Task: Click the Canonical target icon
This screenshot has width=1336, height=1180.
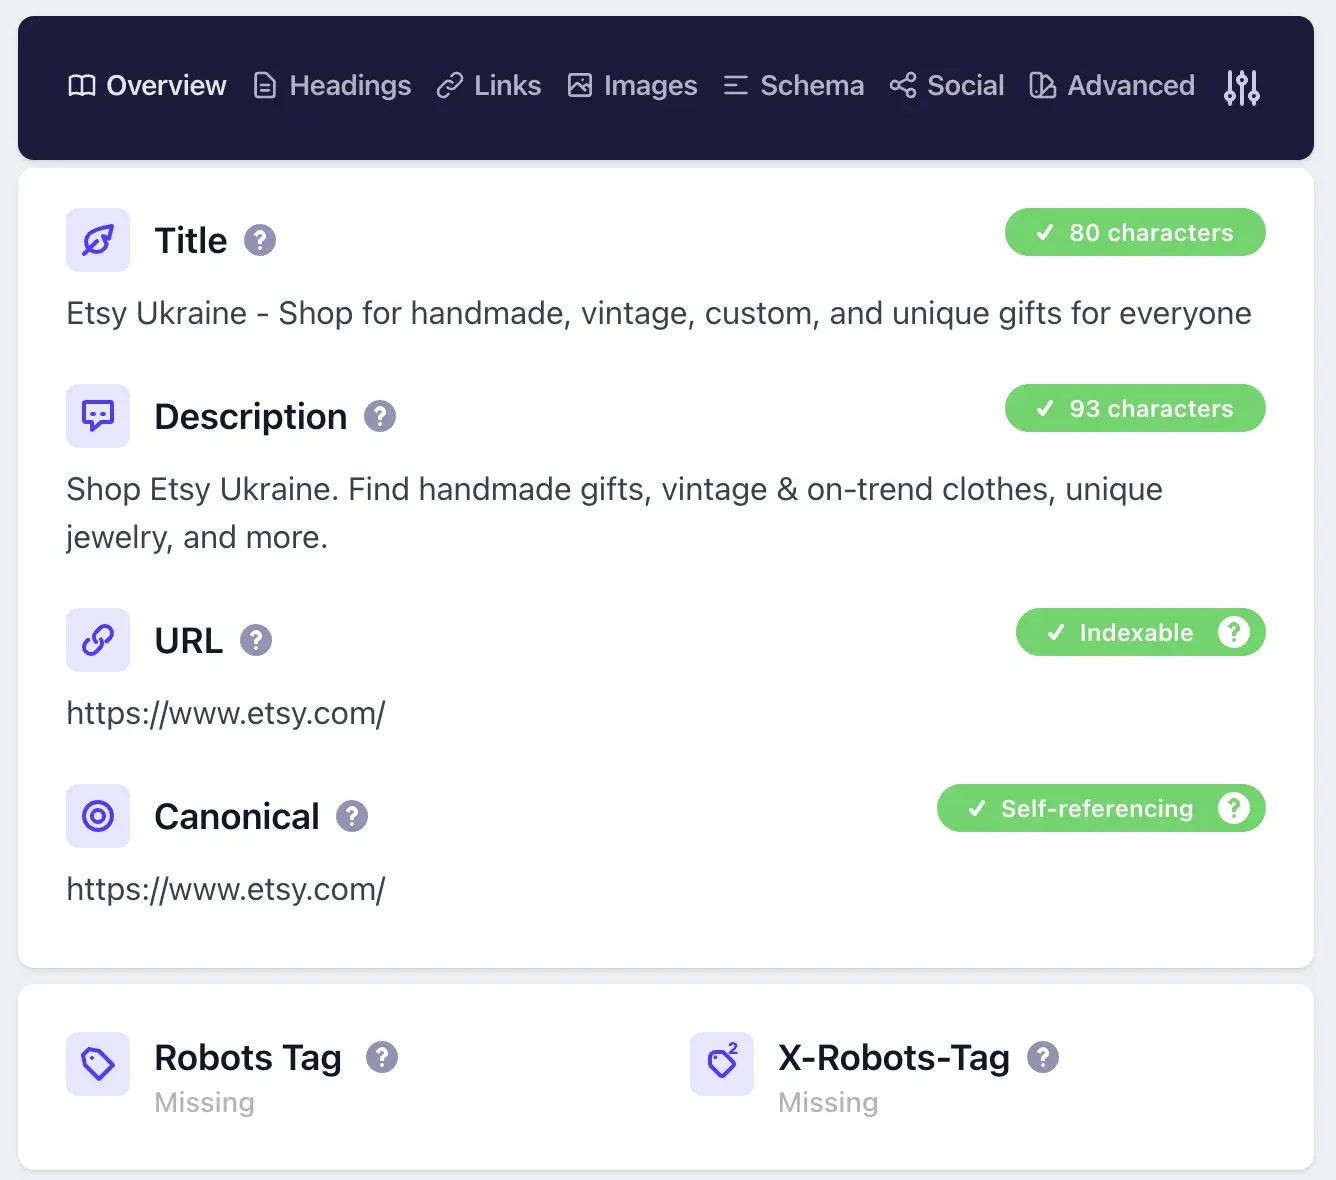Action: pyautogui.click(x=98, y=816)
